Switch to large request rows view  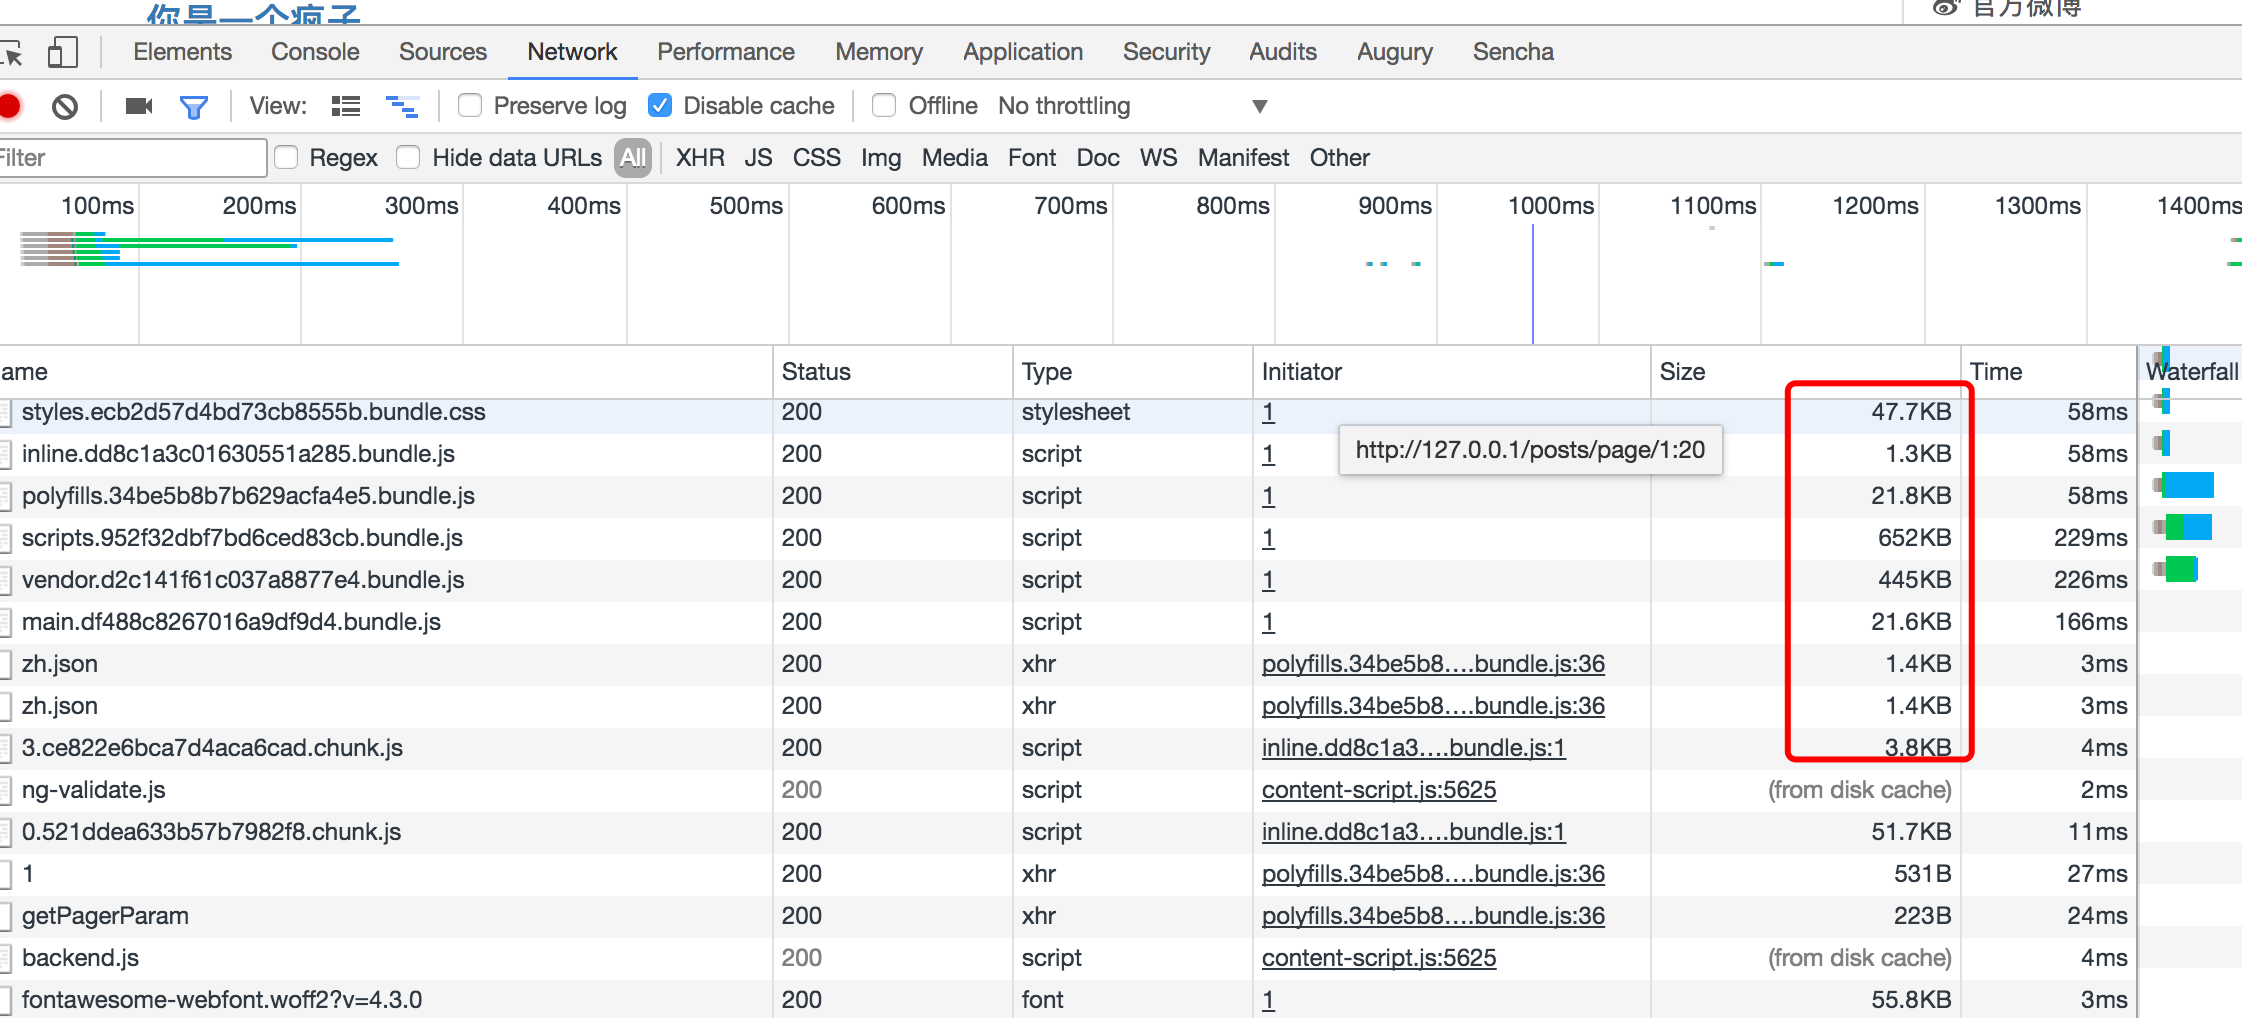pos(346,106)
